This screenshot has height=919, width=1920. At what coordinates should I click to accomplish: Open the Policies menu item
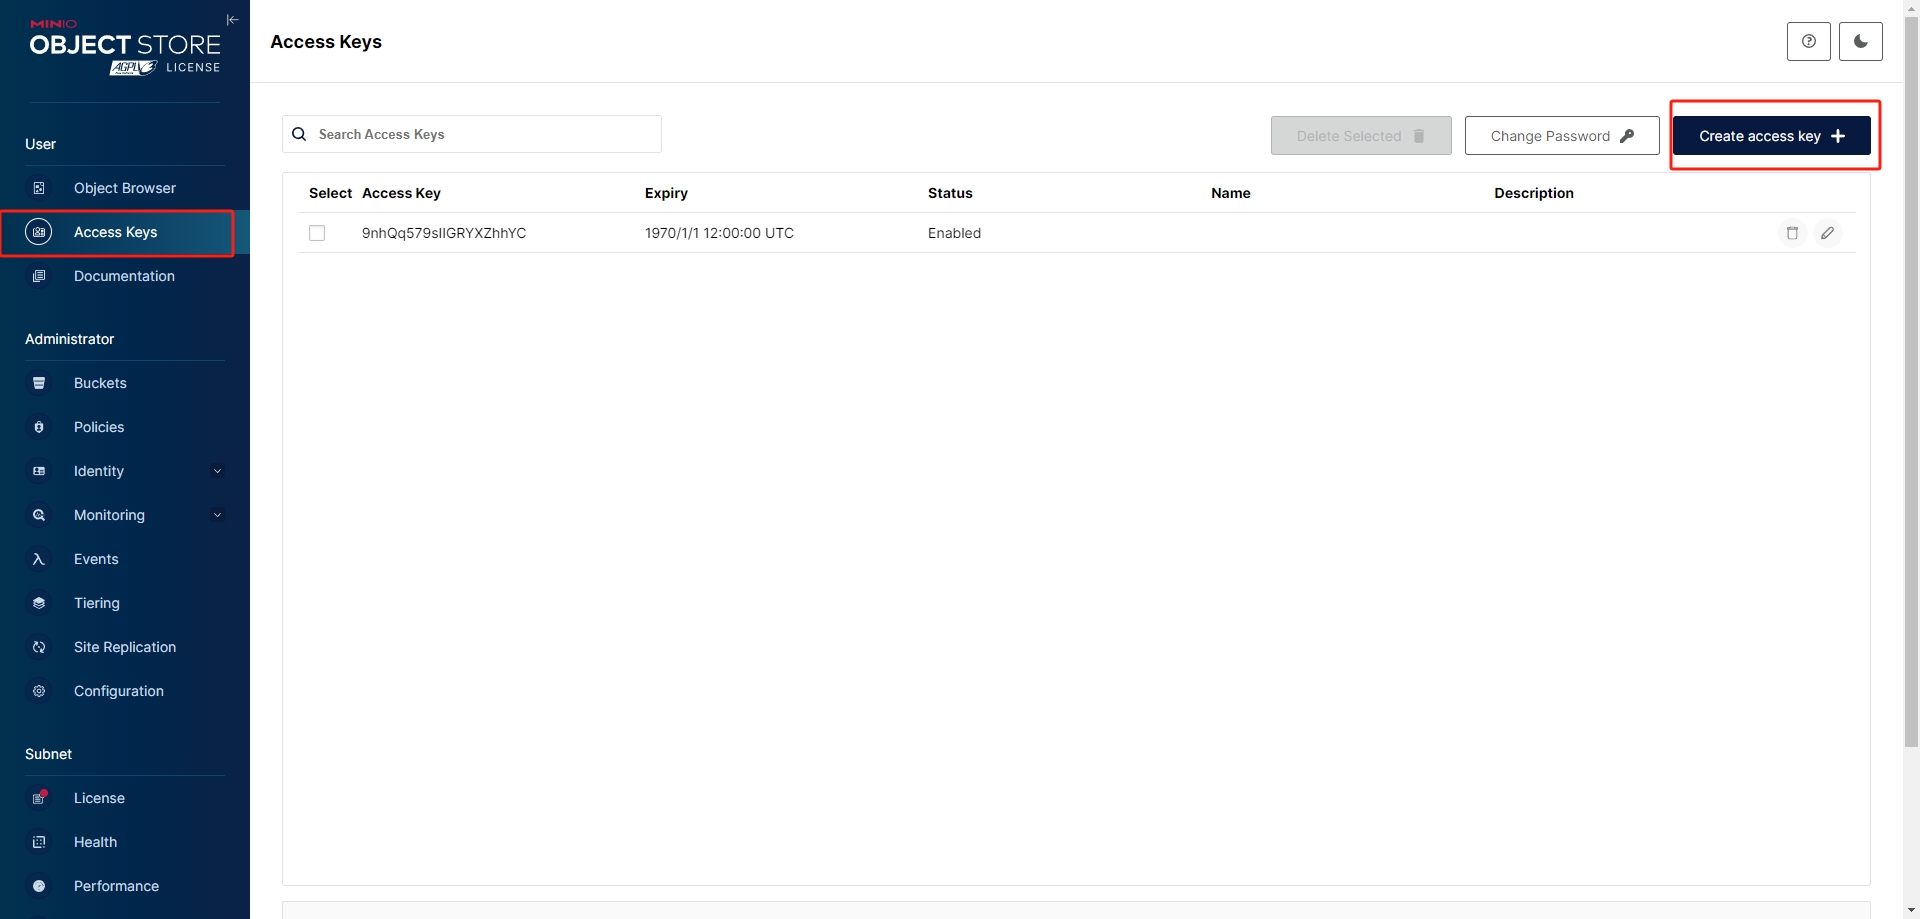click(99, 427)
